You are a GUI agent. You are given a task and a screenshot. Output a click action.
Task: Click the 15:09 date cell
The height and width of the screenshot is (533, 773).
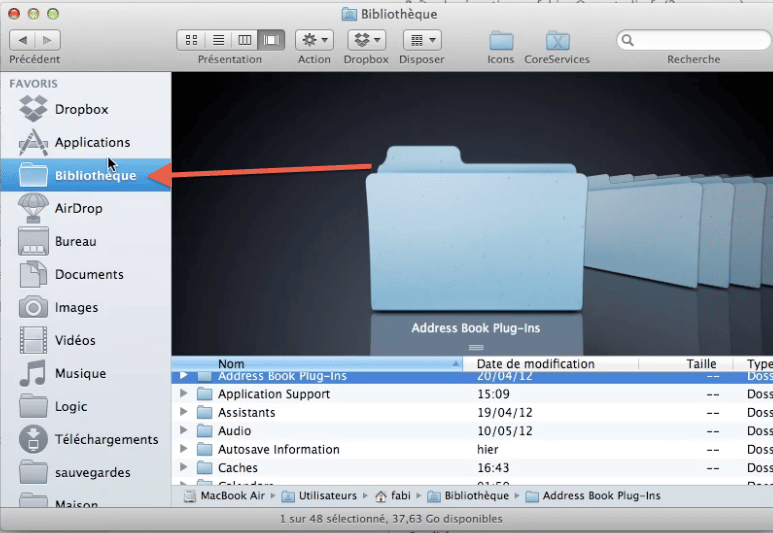(x=493, y=394)
